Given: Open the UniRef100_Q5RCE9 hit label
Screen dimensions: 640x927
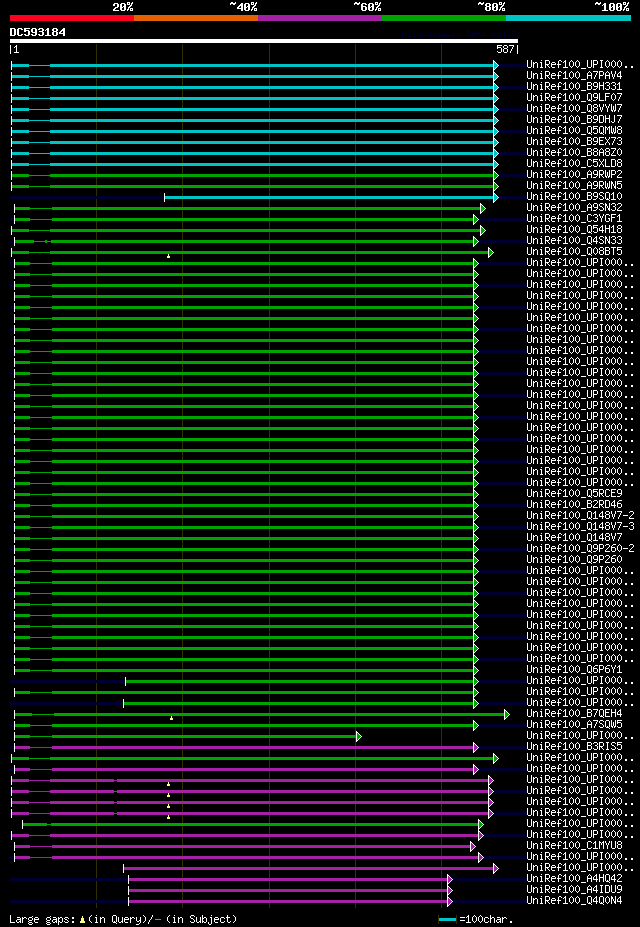Looking at the screenshot, I should coord(574,494).
